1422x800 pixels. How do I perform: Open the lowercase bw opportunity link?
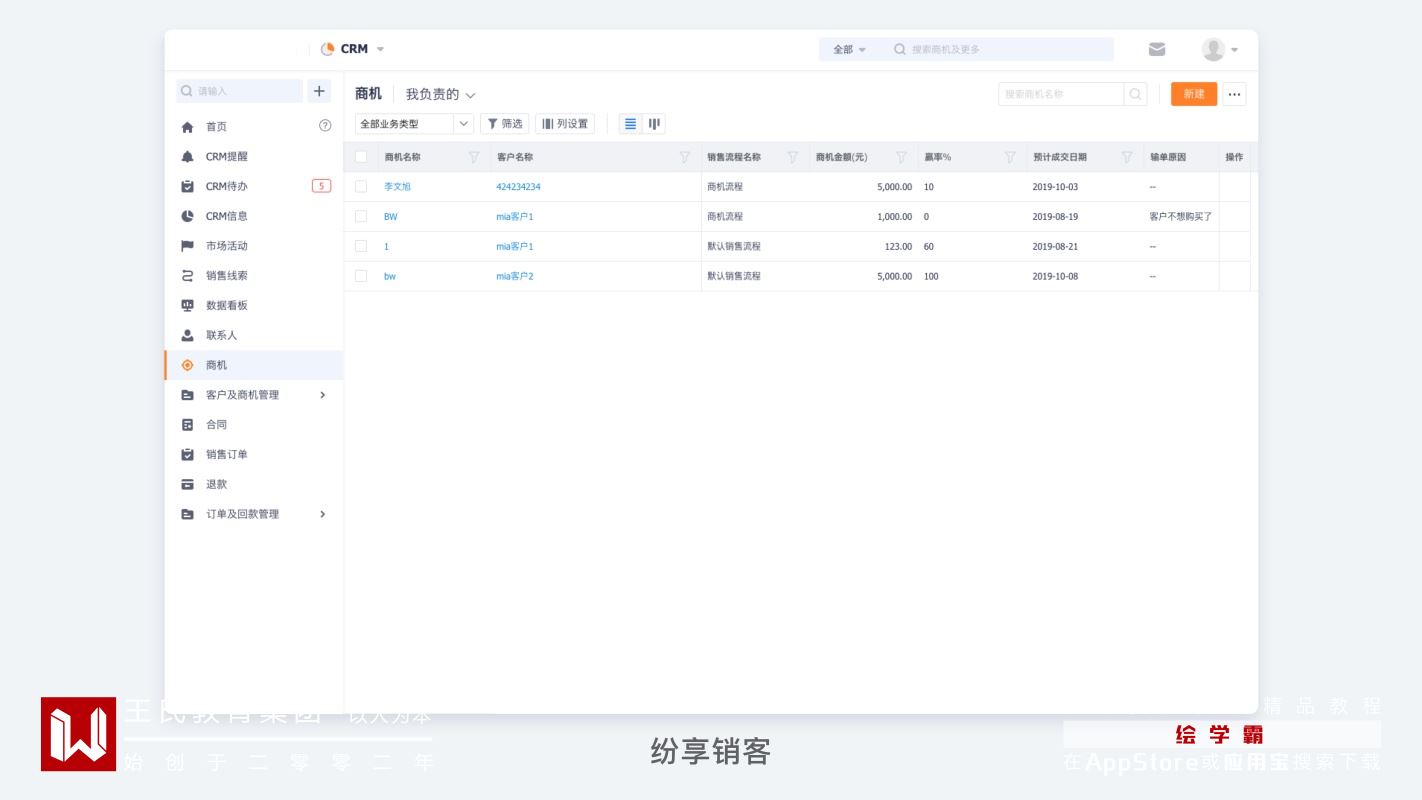pyautogui.click(x=390, y=276)
